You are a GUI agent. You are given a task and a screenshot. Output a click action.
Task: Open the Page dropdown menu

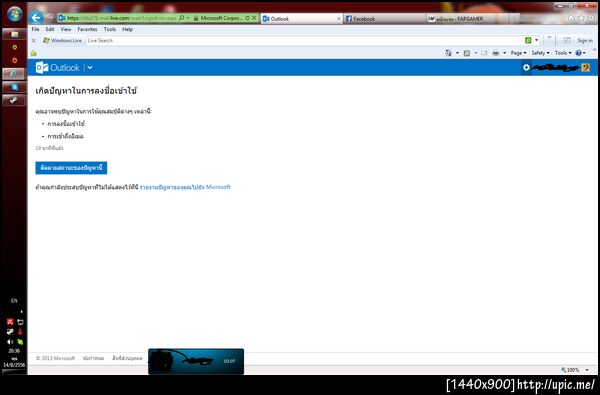(518, 53)
